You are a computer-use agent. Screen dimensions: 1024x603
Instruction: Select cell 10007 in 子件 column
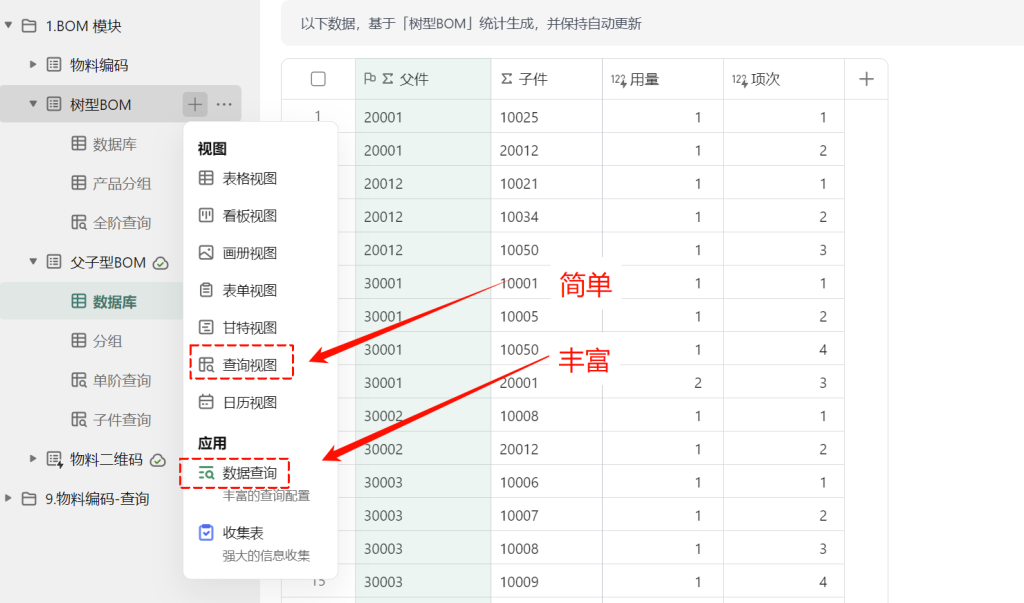[x=547, y=515]
